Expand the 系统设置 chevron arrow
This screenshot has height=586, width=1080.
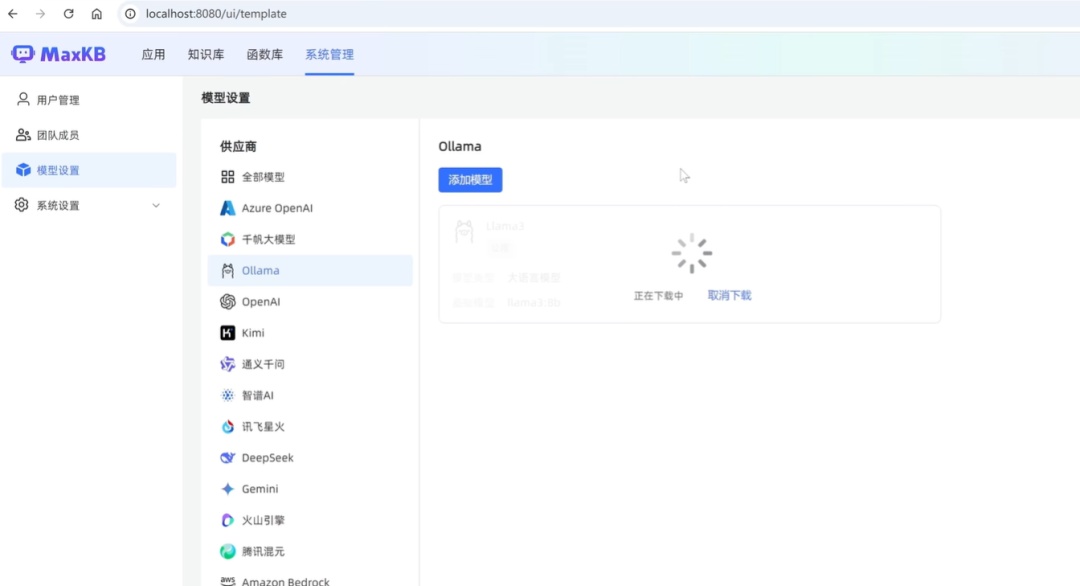pos(155,206)
